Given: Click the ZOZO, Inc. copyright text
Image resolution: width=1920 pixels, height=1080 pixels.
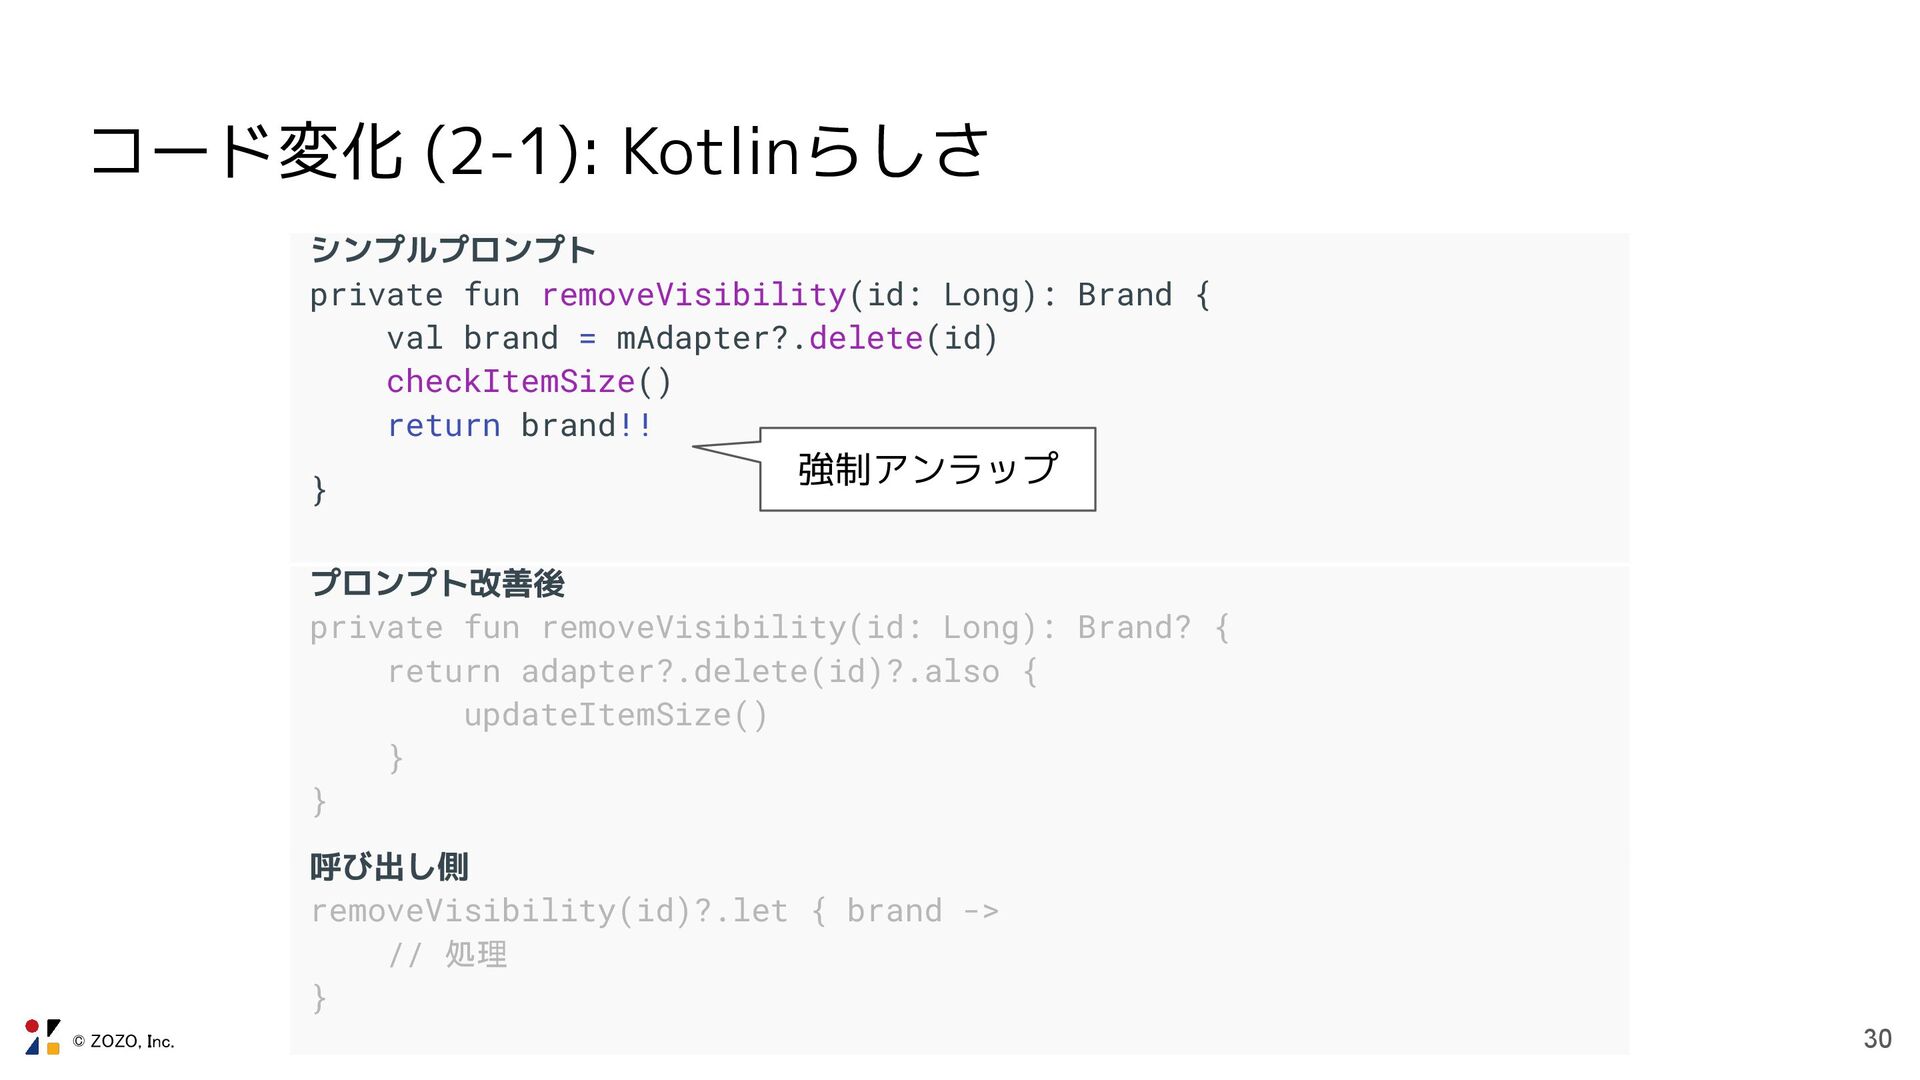Looking at the screenshot, I should click(x=124, y=1041).
